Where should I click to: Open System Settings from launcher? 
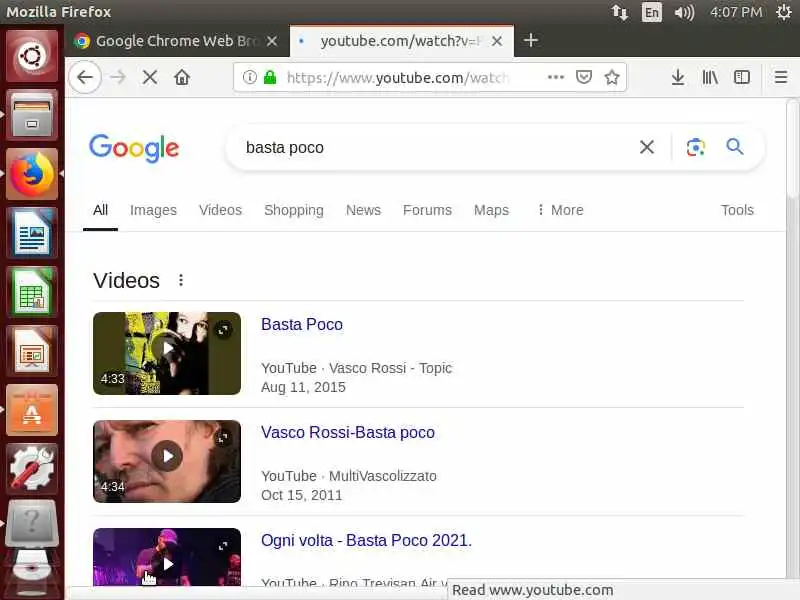click(x=32, y=469)
